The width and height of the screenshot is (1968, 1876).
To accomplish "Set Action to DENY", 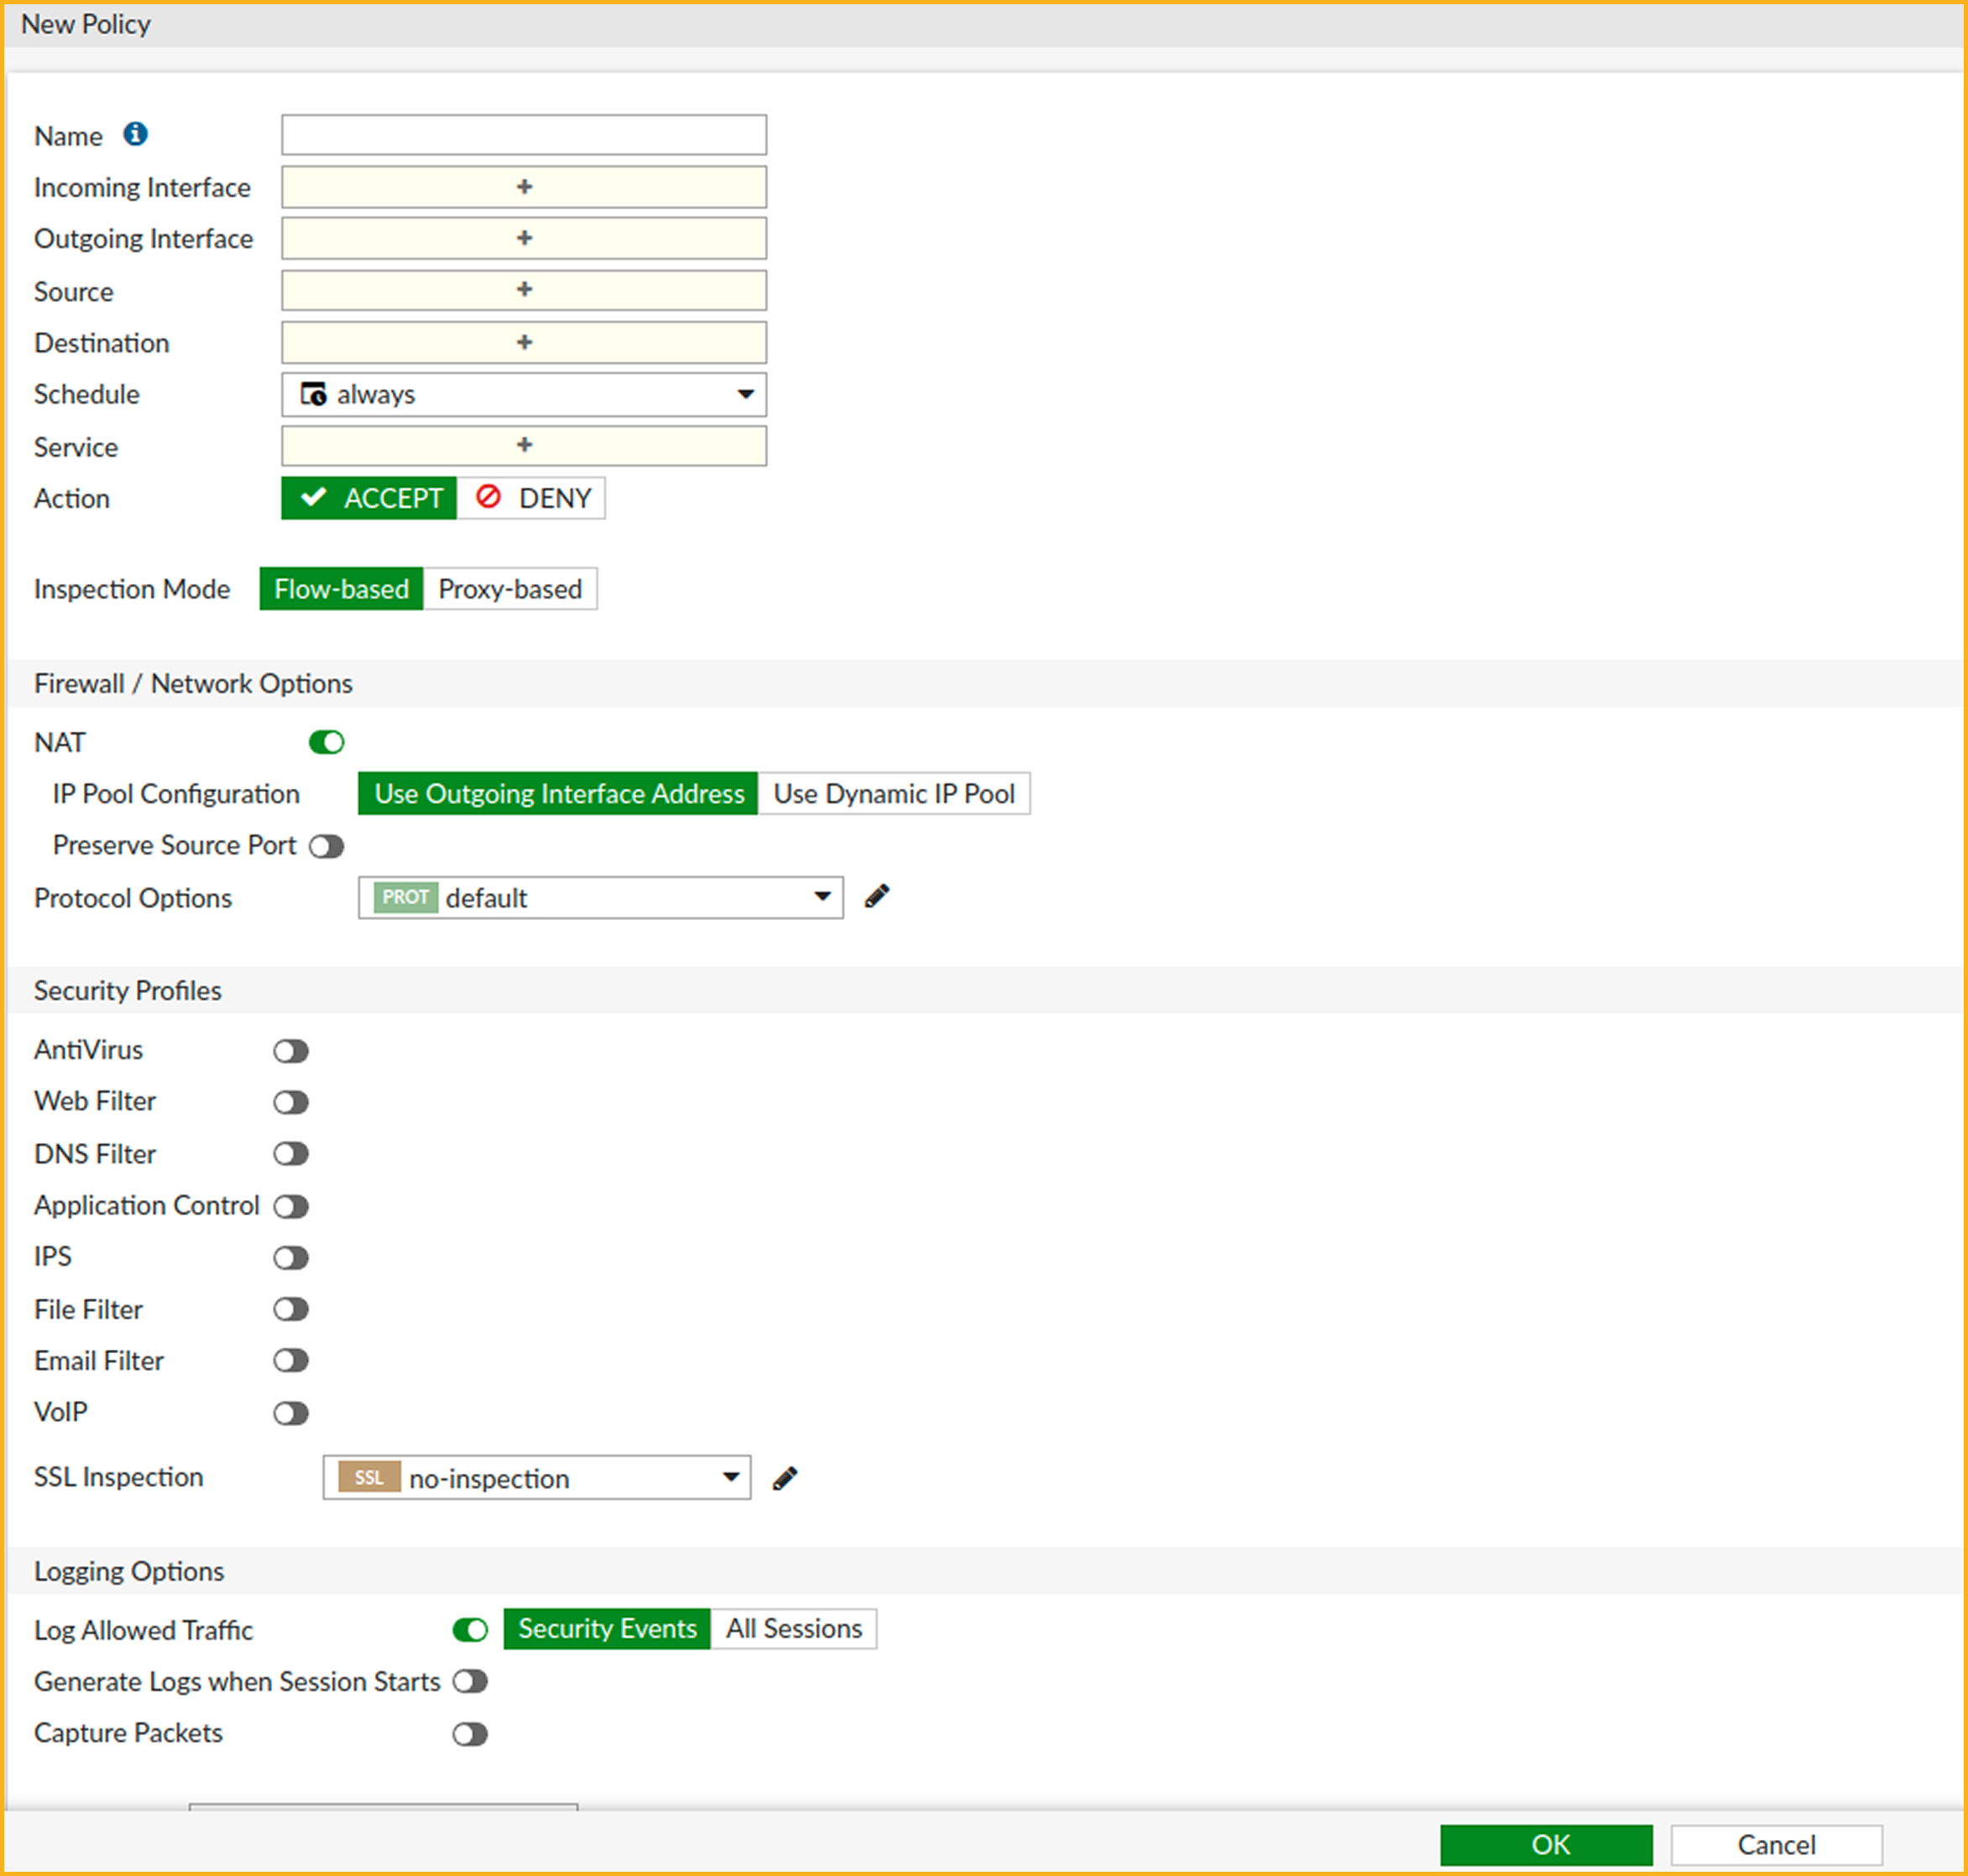I will 532,498.
